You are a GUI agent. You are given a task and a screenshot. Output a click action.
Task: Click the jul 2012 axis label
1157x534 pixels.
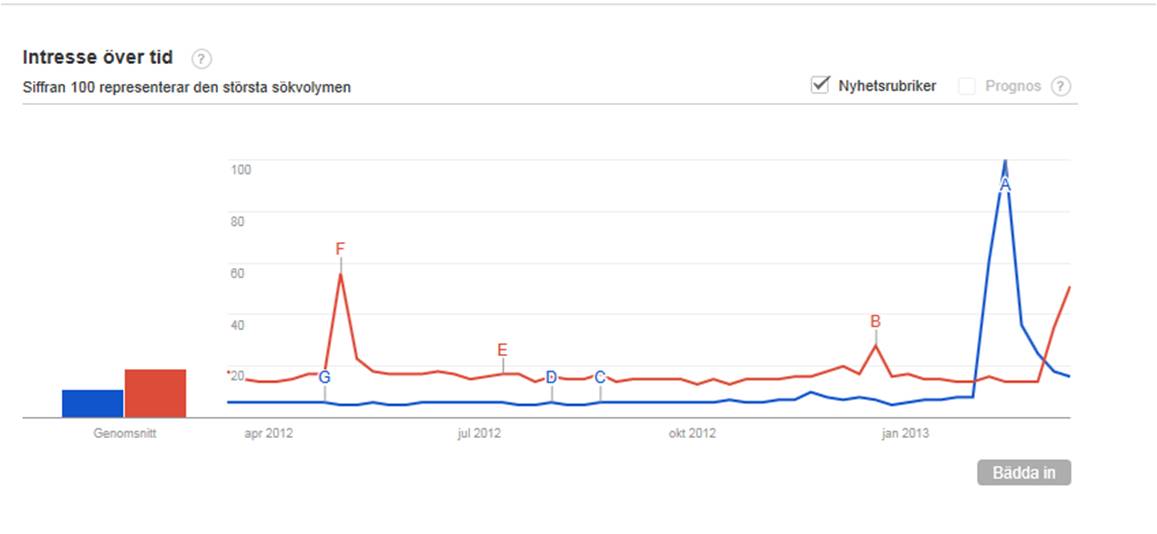click(479, 433)
